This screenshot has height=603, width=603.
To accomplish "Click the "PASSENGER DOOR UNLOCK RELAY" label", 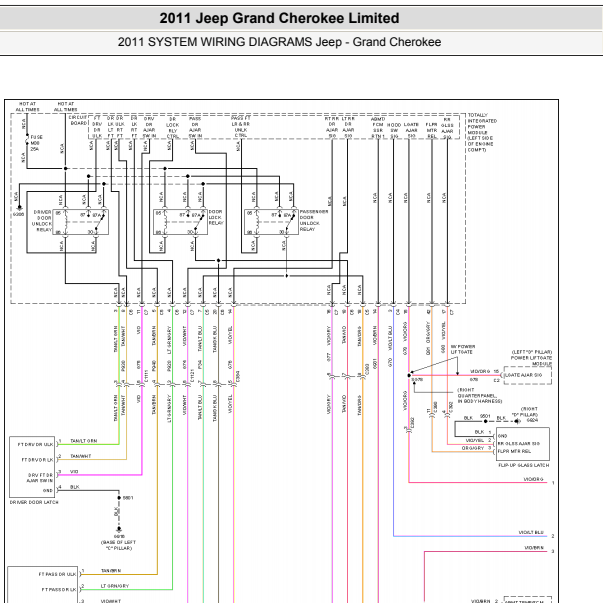I will tap(314, 220).
